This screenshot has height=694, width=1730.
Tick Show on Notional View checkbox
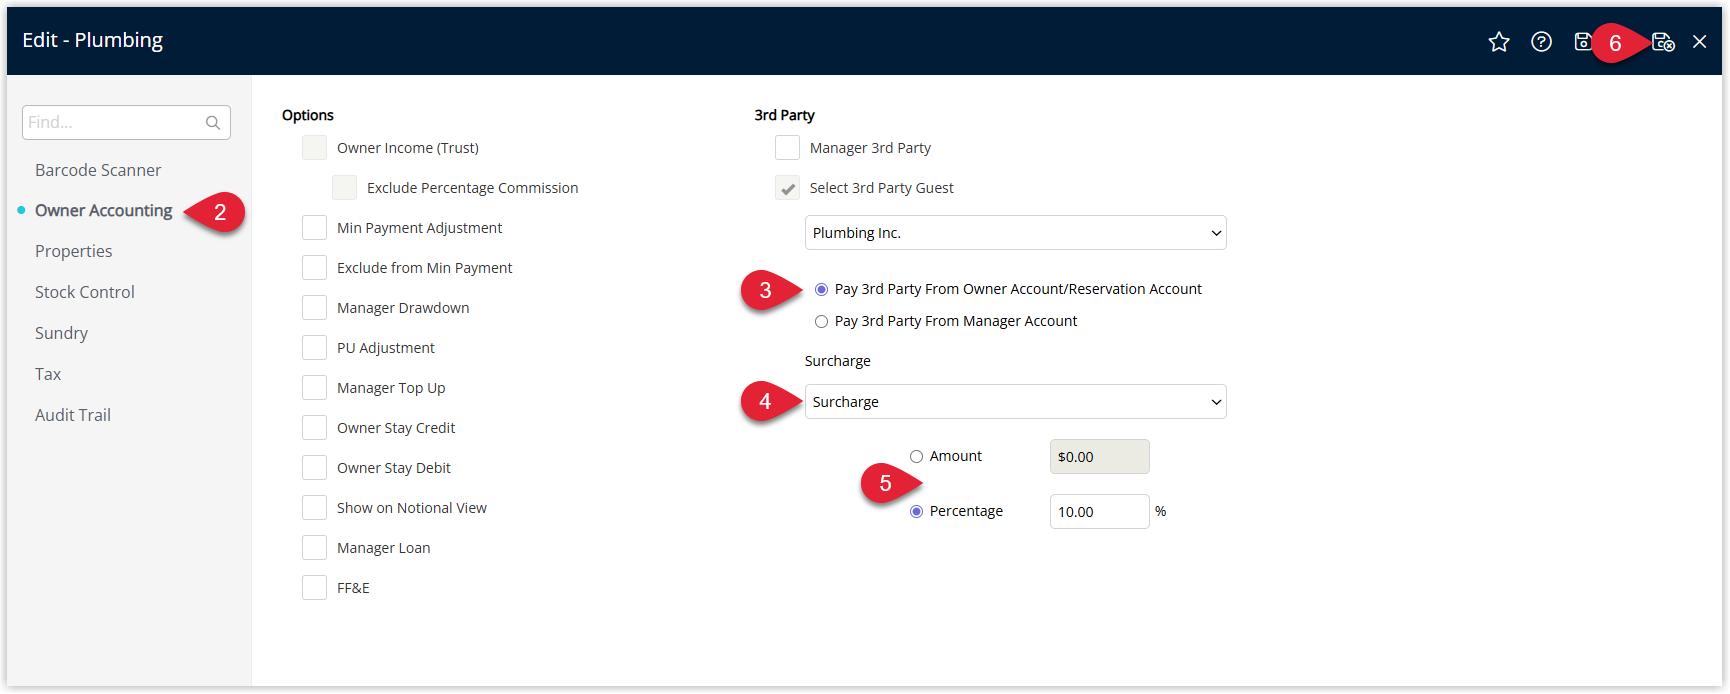[314, 508]
